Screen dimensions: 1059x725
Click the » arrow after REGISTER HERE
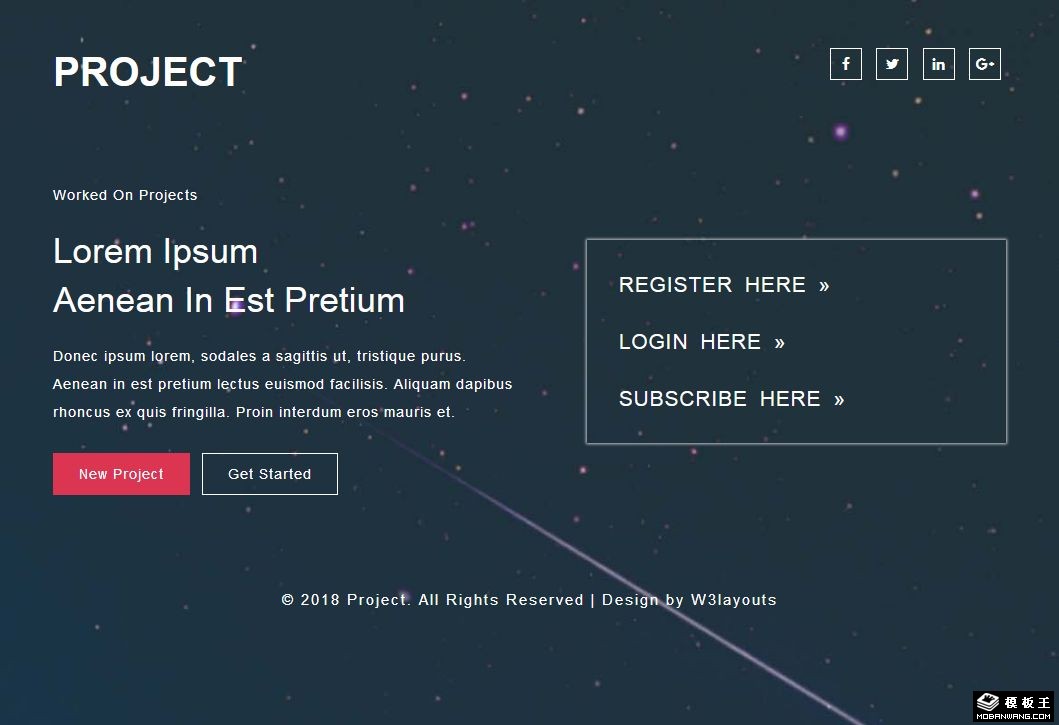824,286
